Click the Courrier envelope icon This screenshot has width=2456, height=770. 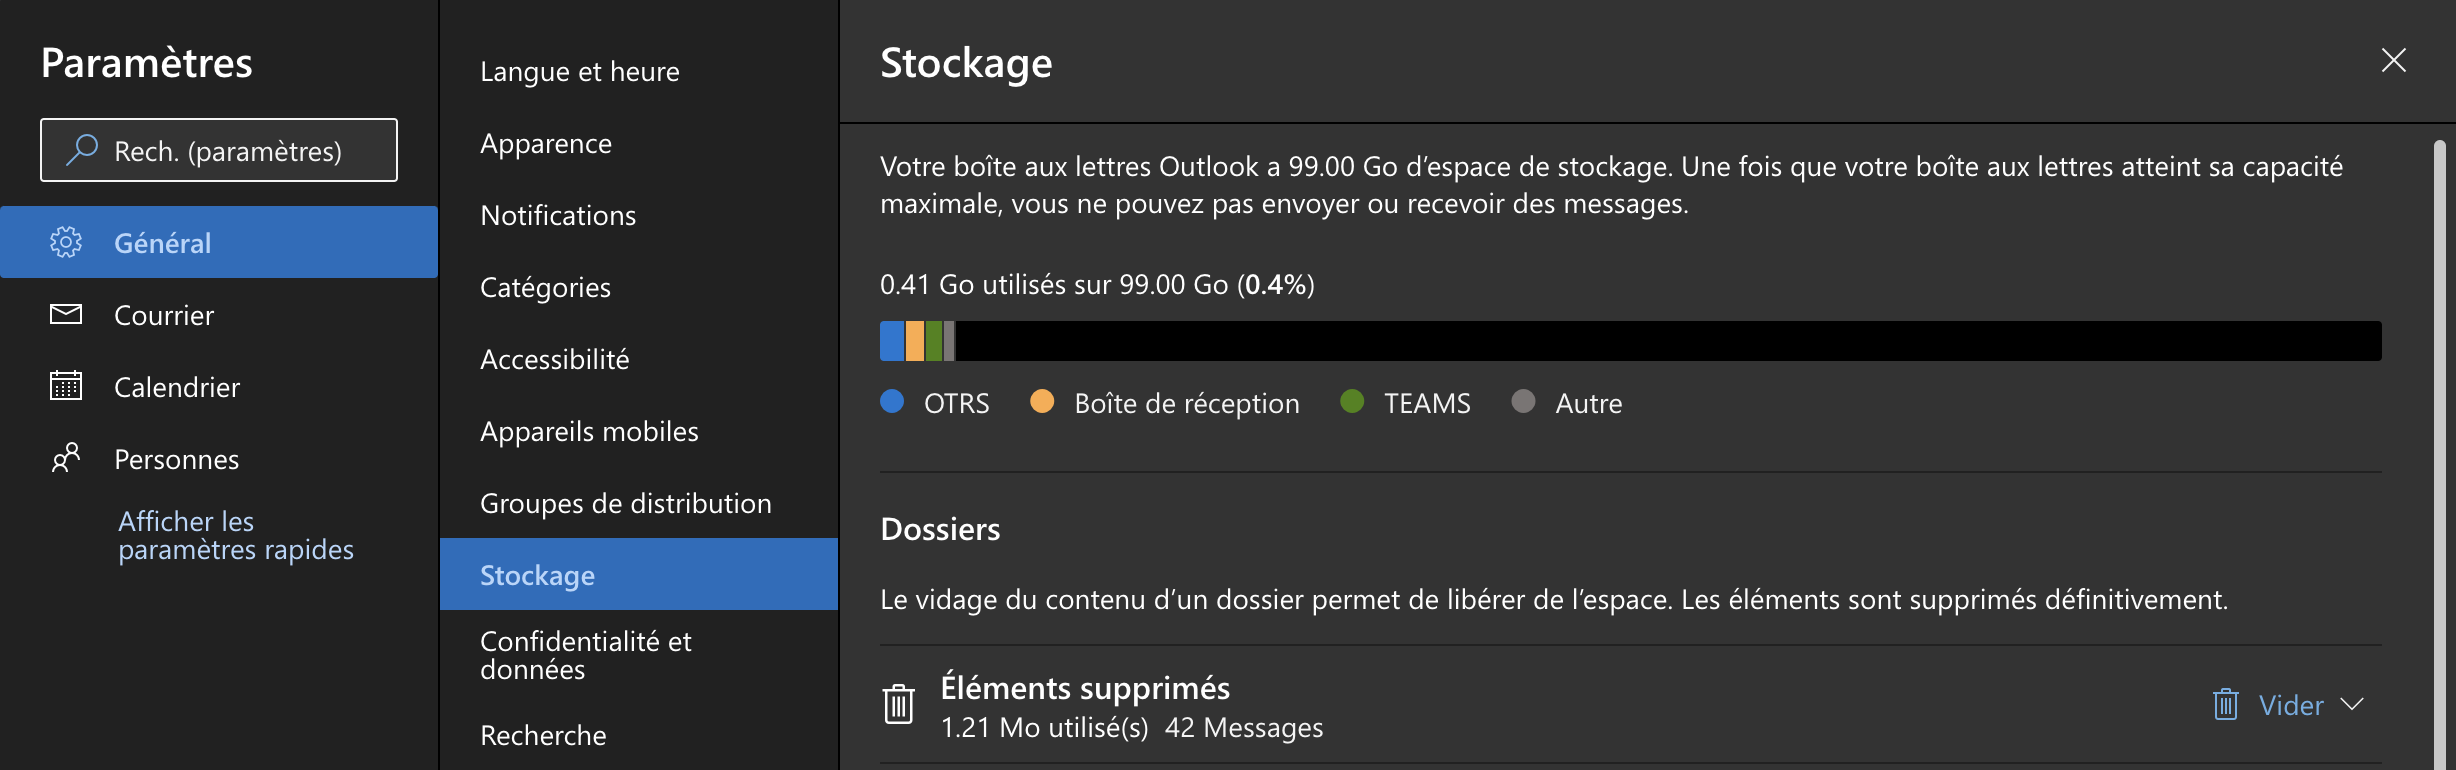click(66, 315)
